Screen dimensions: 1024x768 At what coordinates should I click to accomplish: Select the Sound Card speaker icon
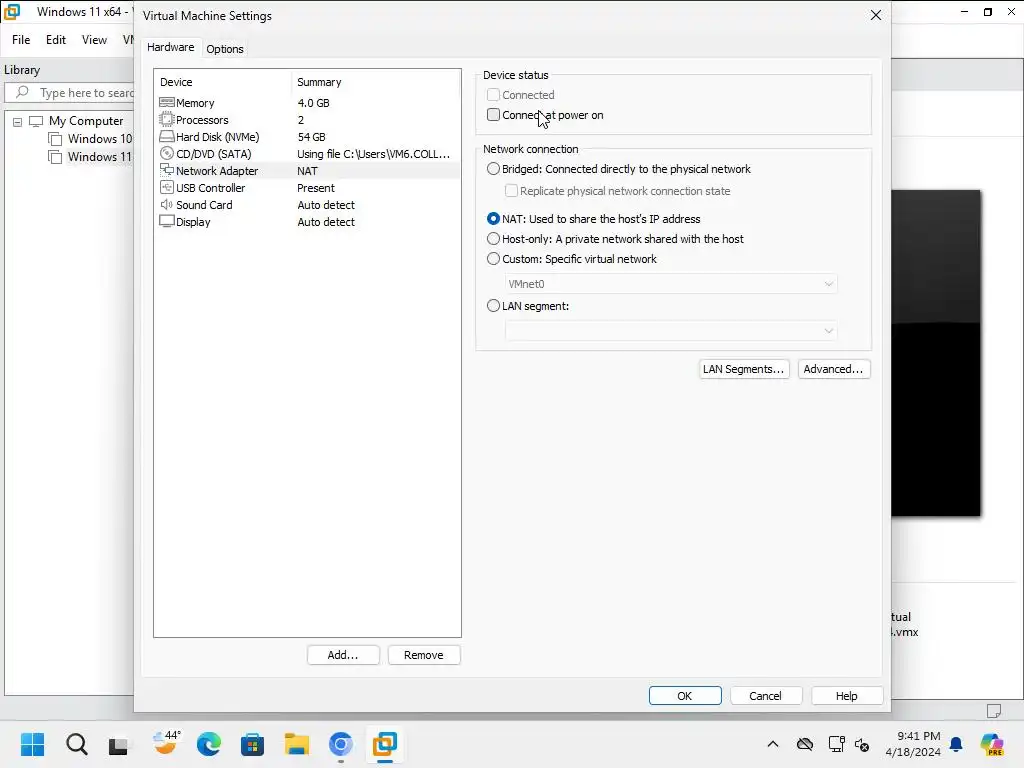167,204
